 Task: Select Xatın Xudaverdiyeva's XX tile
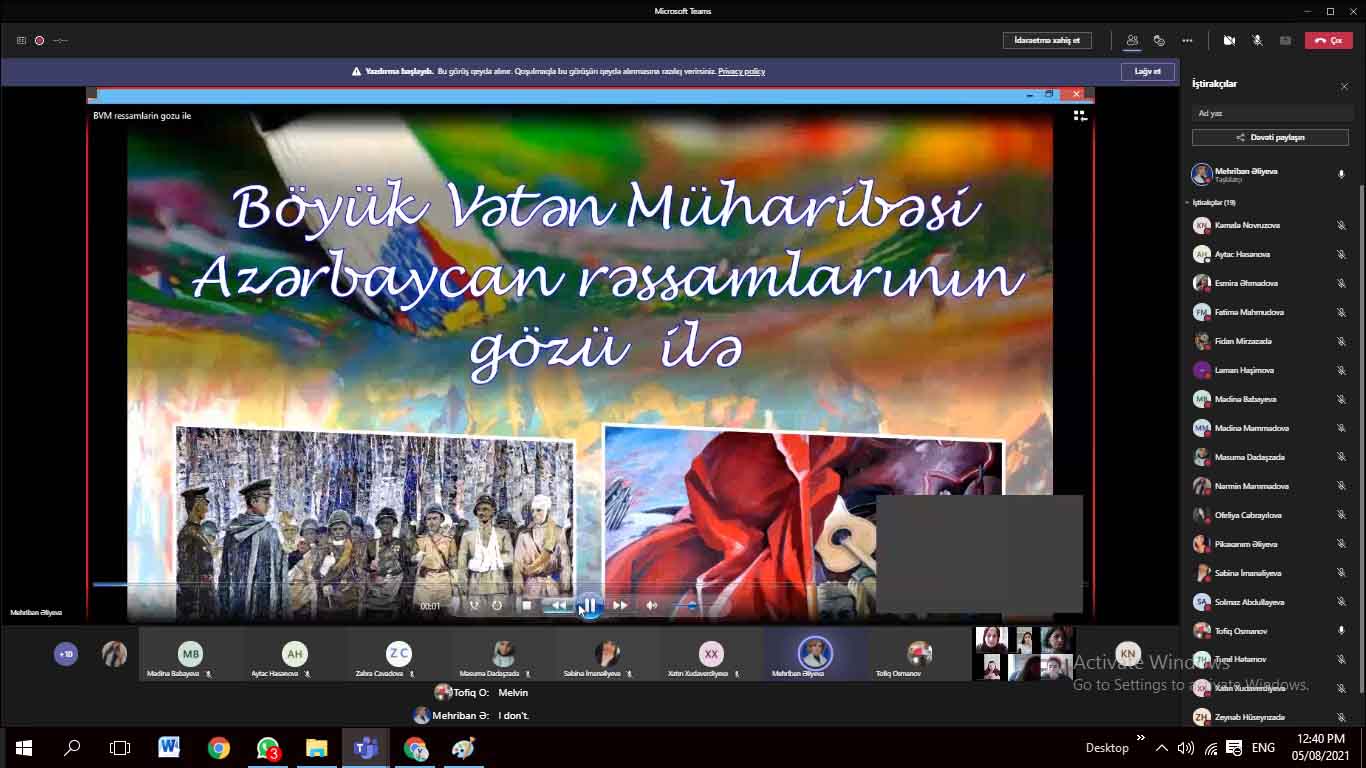tap(710, 656)
